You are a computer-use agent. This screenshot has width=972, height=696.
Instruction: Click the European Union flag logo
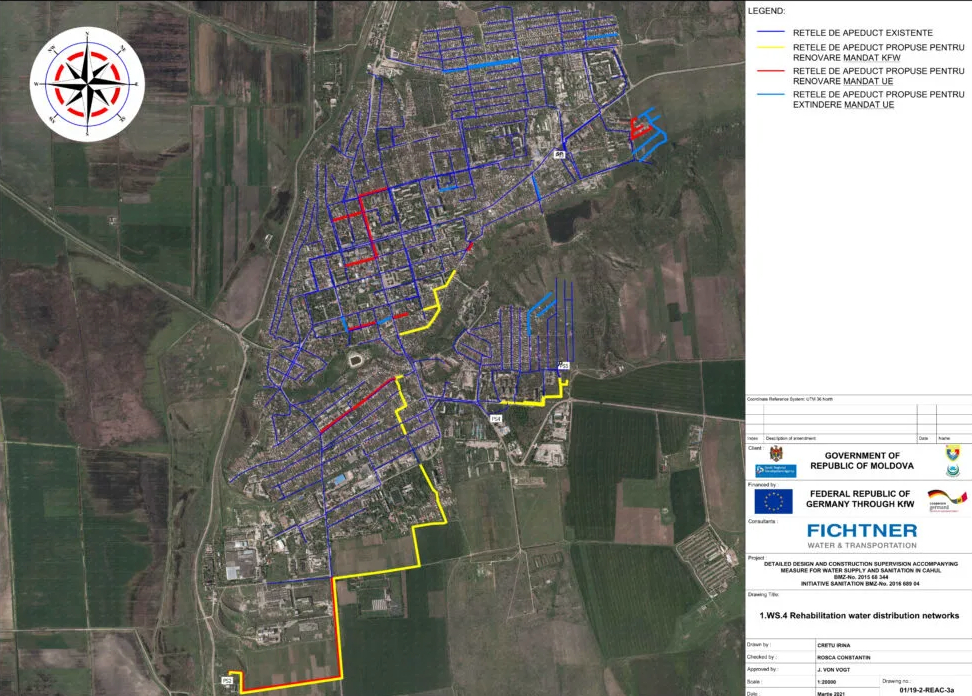coord(773,501)
